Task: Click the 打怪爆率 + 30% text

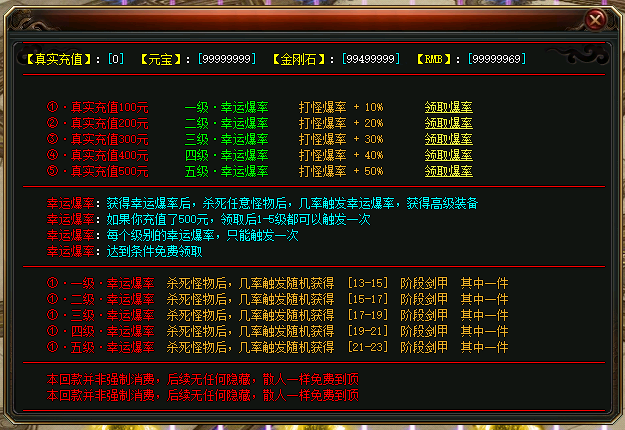Action: click(341, 139)
